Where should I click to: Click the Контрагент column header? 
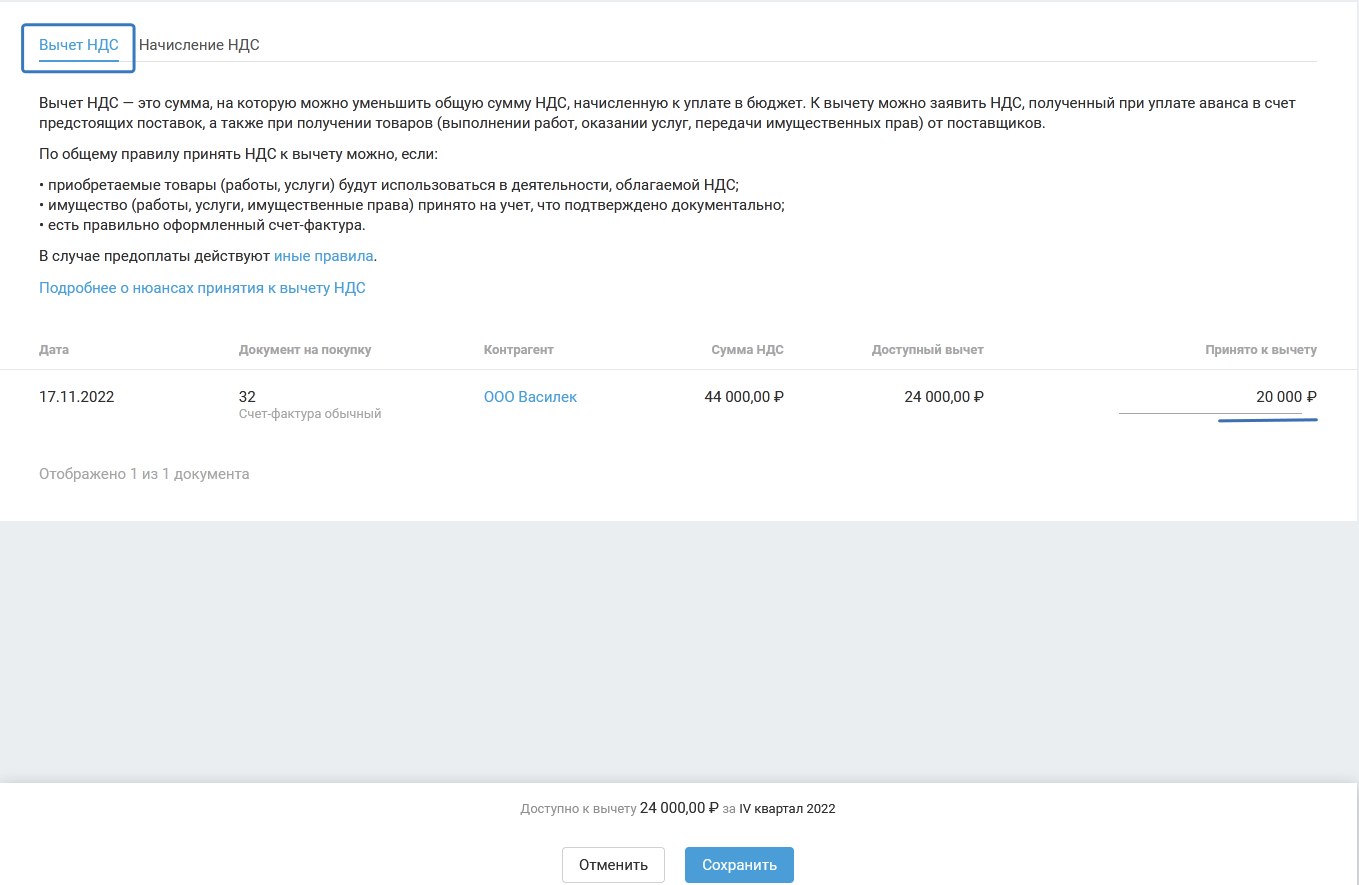pos(518,350)
